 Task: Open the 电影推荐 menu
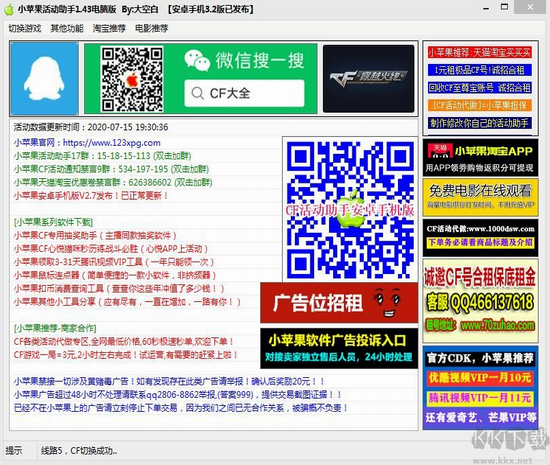(152, 28)
